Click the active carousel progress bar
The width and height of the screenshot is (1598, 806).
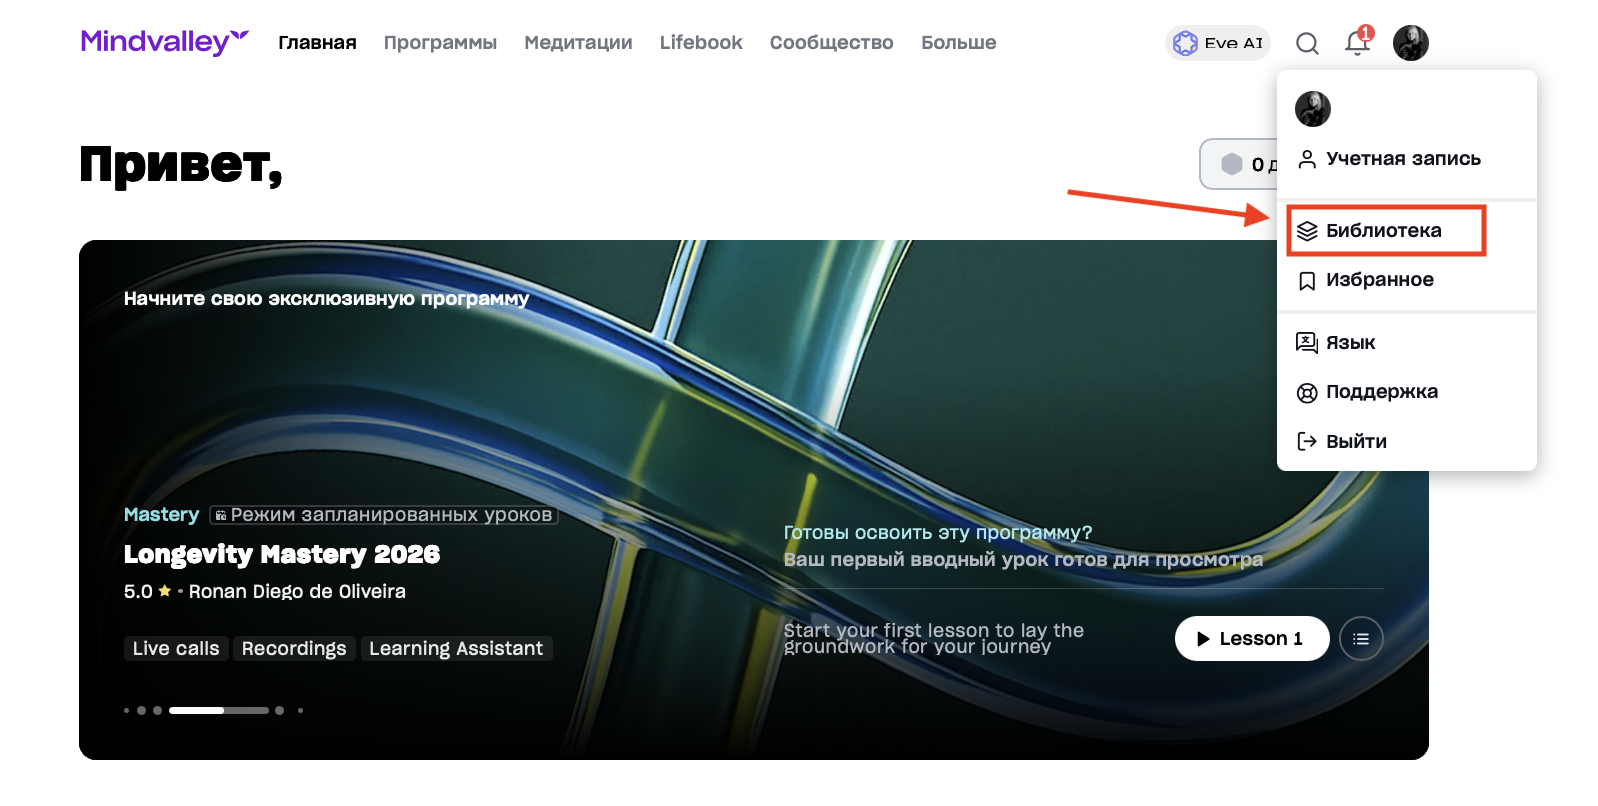[219, 710]
